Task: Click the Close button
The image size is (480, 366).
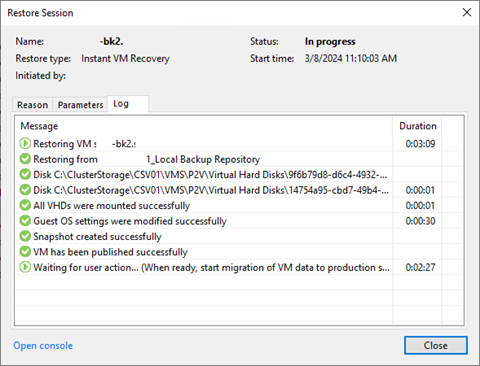Action: (436, 345)
